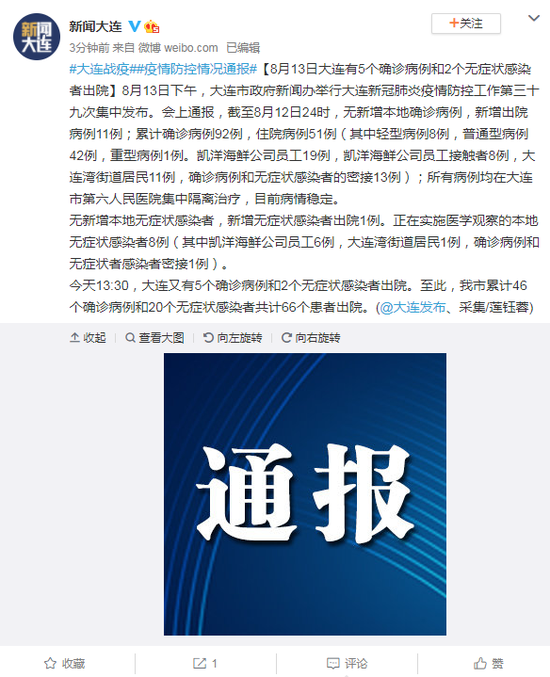
Task: Rotate image right with 向右旋转
Action: click(311, 338)
